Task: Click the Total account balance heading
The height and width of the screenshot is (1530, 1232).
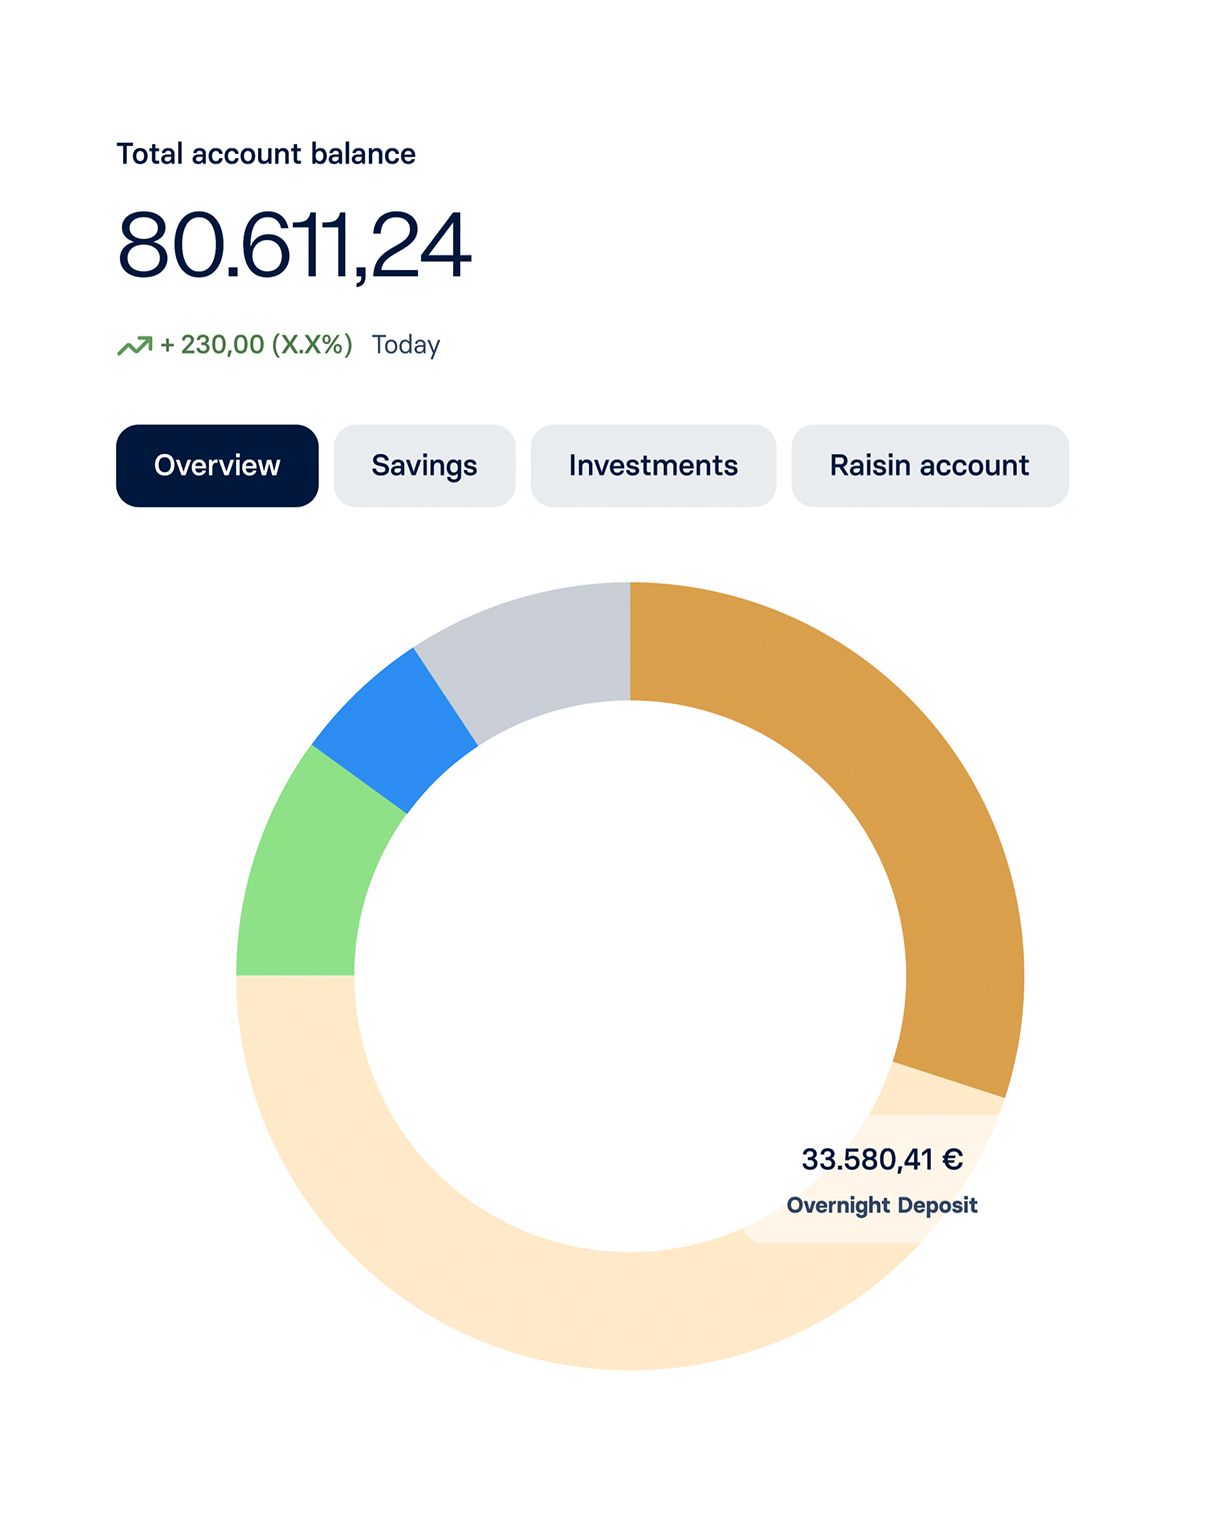Action: coord(266,154)
